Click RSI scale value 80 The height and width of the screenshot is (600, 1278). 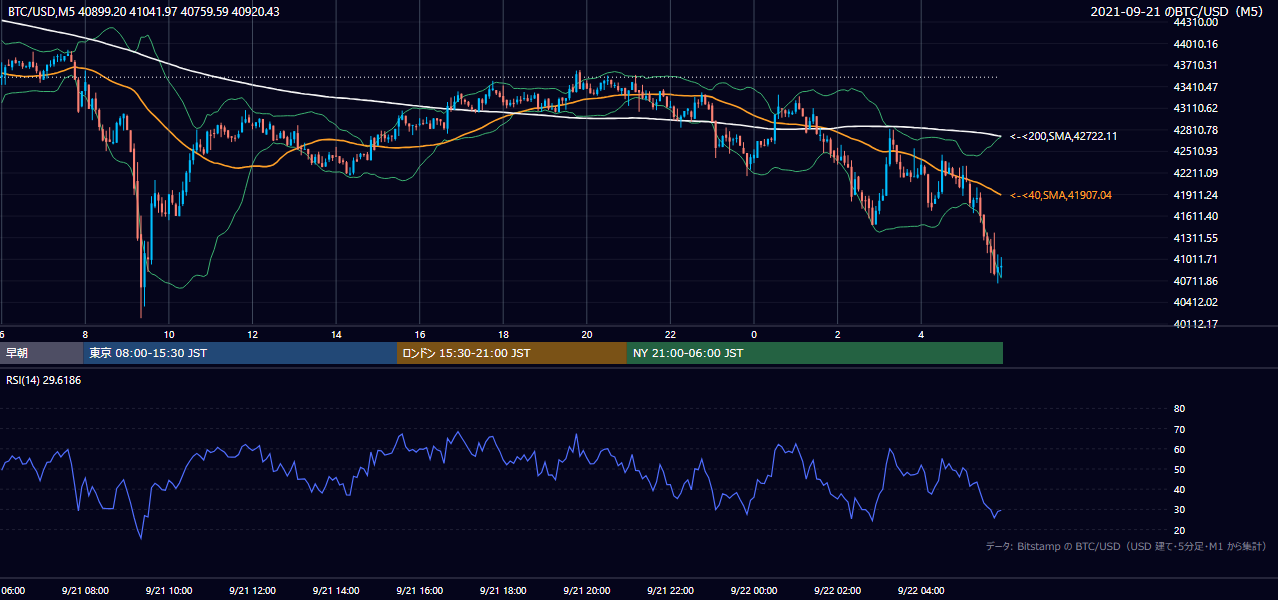pyautogui.click(x=1179, y=409)
